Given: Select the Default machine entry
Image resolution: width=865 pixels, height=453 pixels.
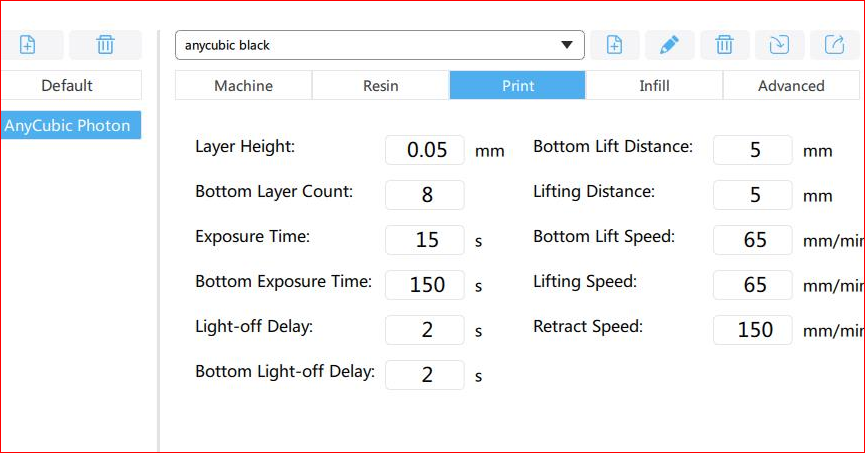Looking at the screenshot, I should (67, 86).
